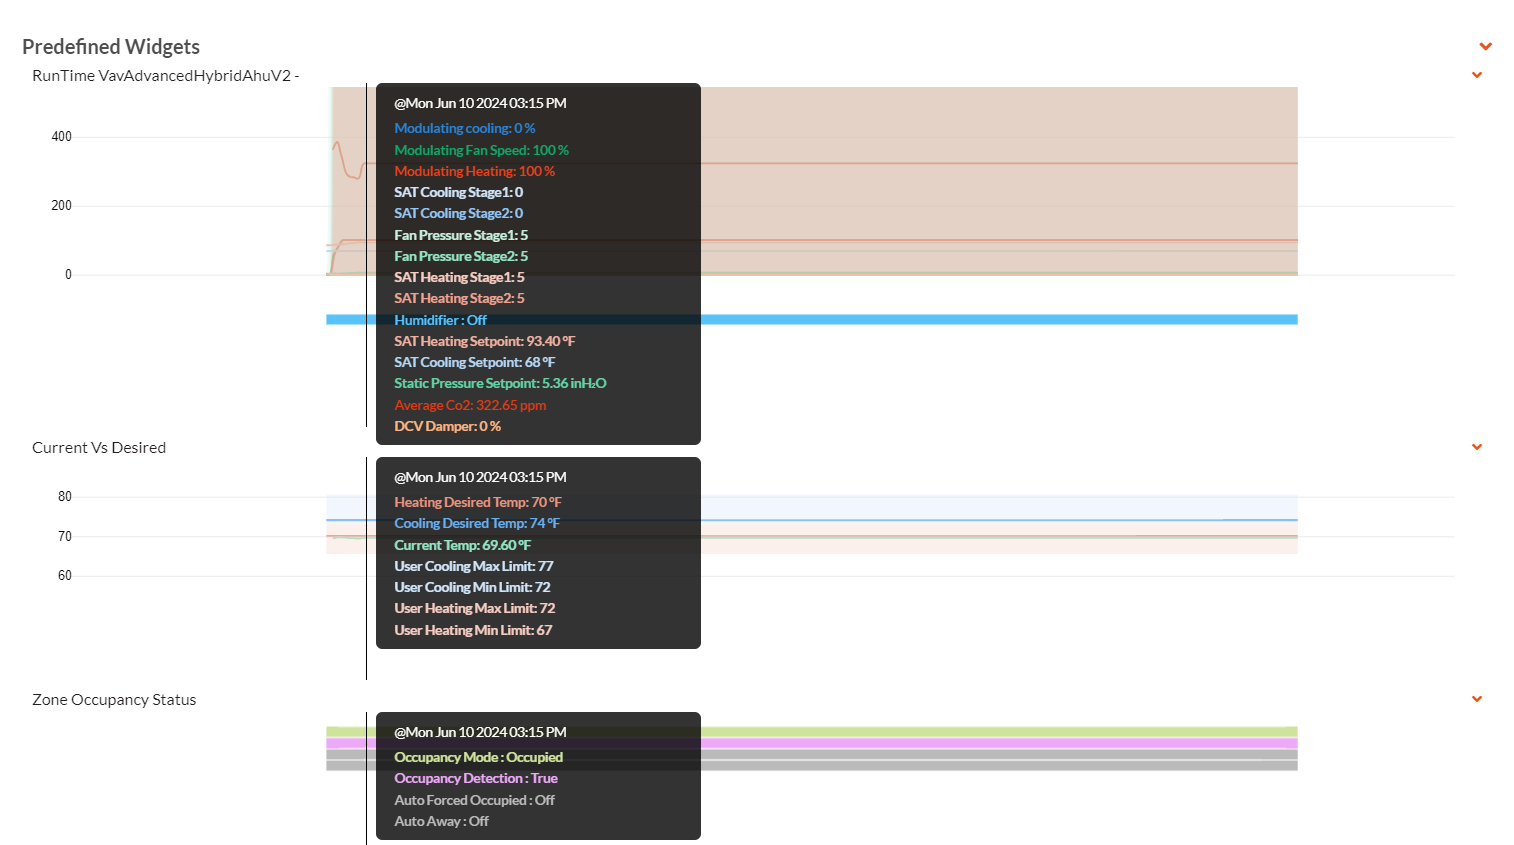The image size is (1514, 845).
Task: Click 'Cooling Desired Temp: 74 °F' entry
Action: 477,523
